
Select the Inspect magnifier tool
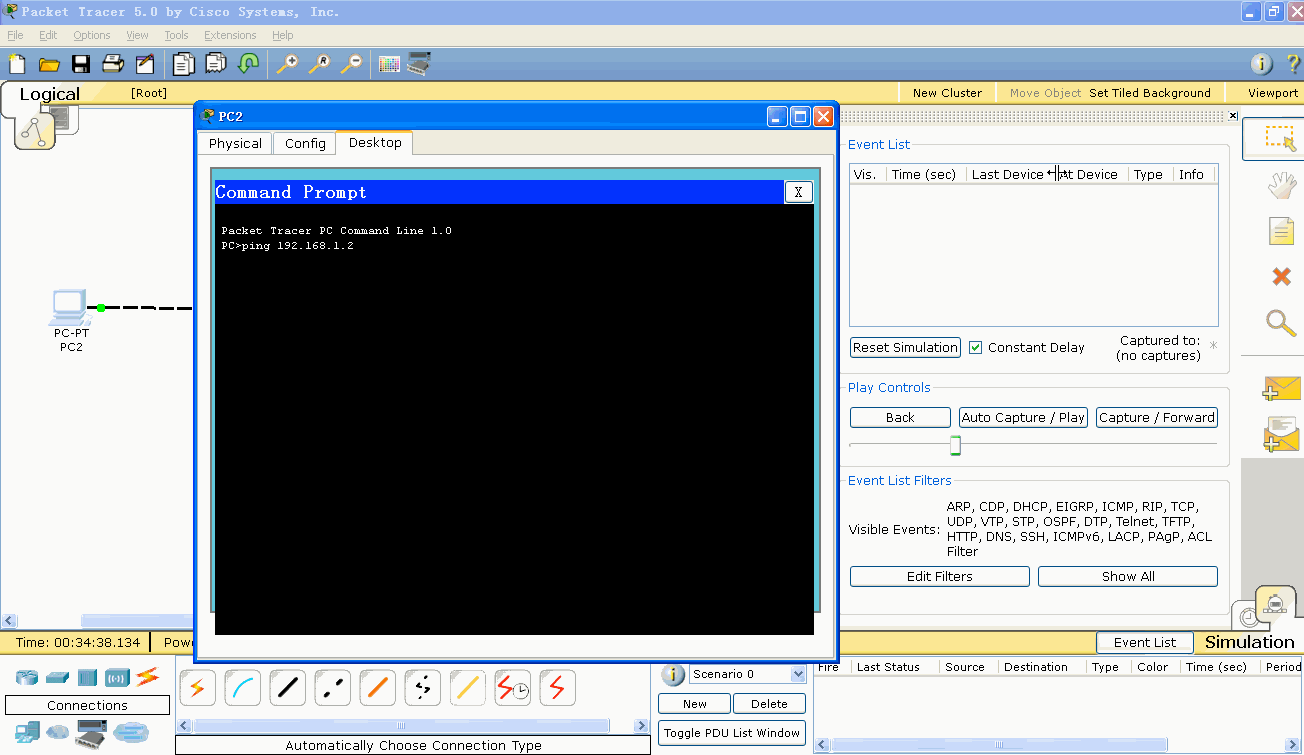point(1281,322)
